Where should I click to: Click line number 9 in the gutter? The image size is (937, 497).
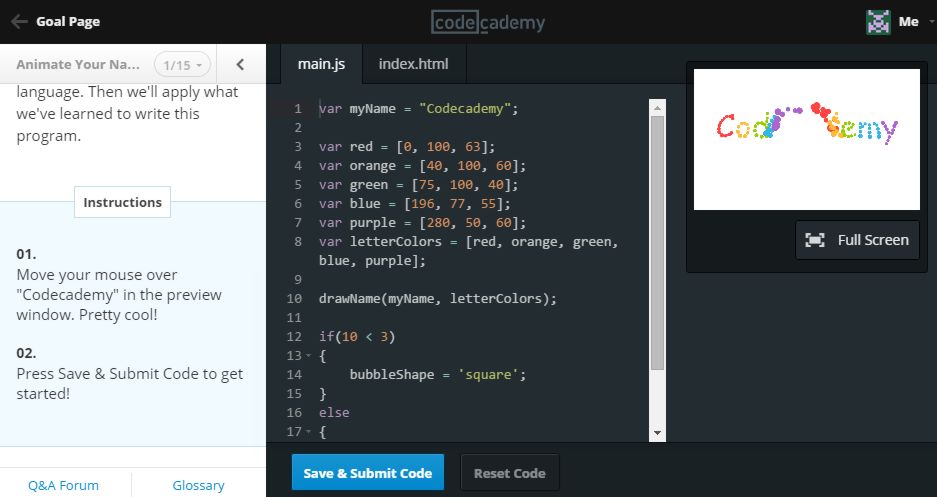(298, 280)
